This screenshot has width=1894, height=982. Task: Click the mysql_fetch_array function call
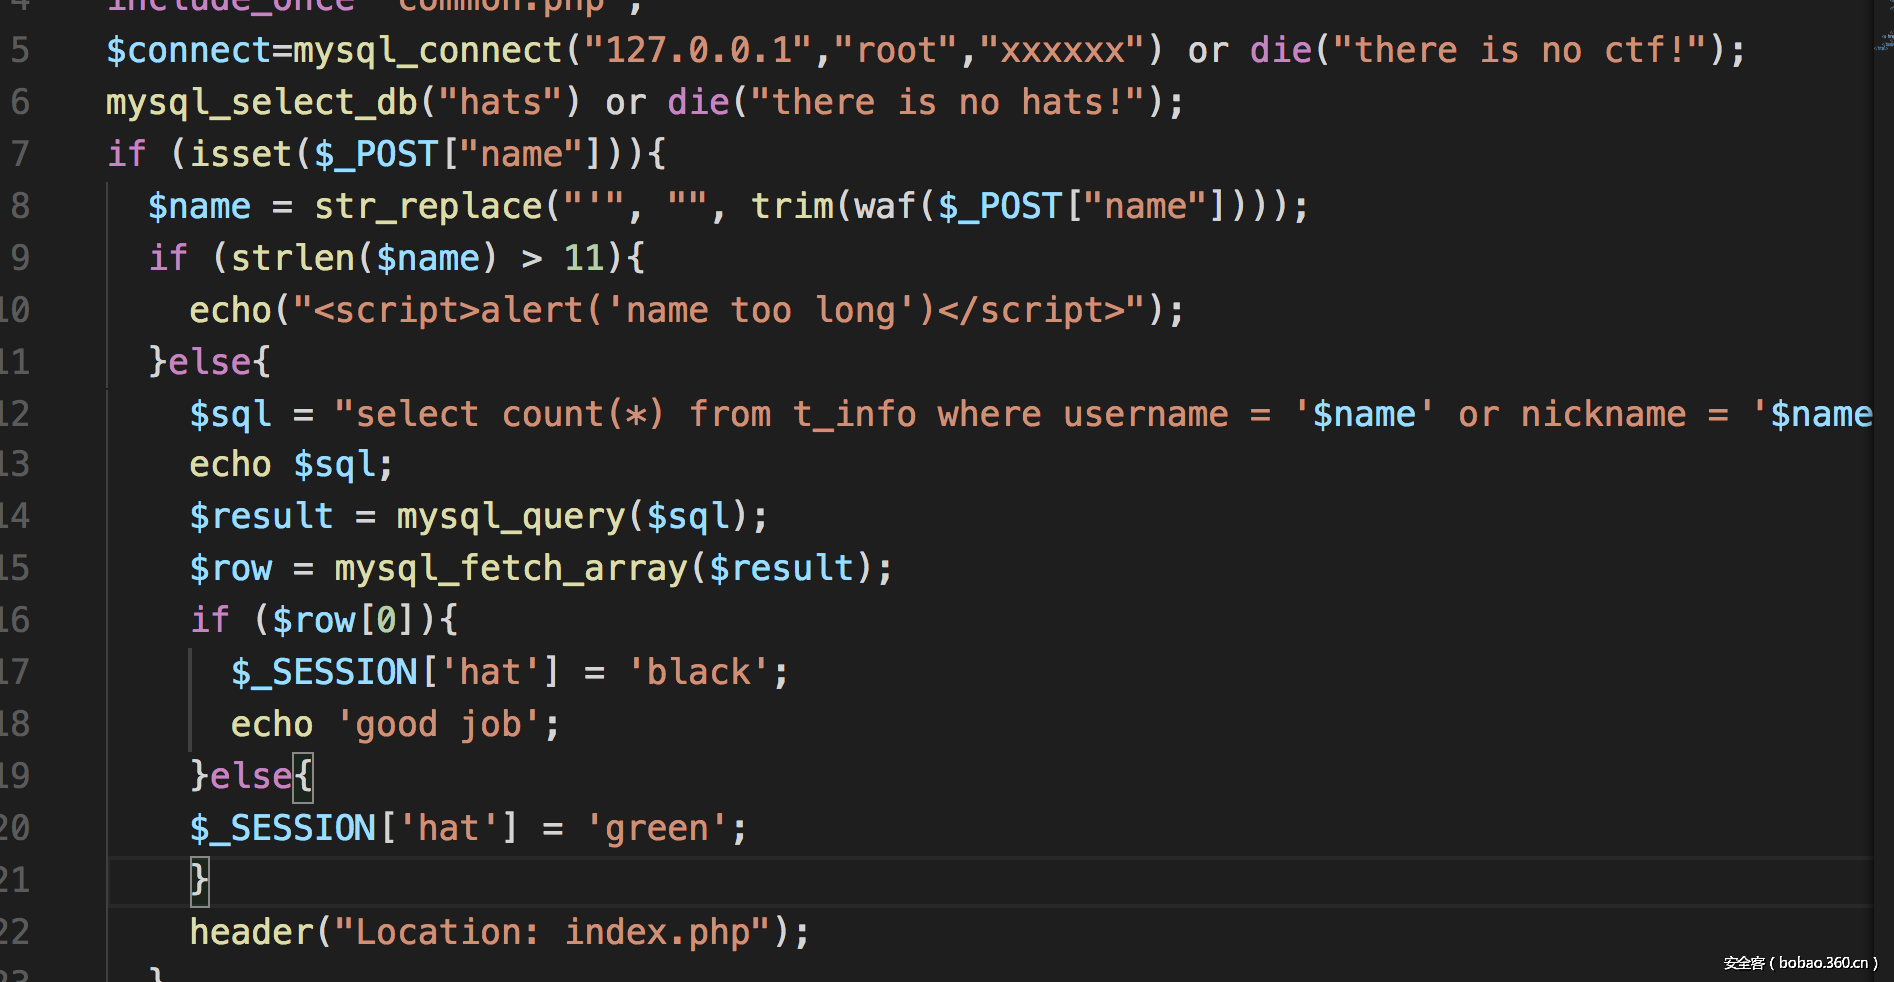point(511,569)
